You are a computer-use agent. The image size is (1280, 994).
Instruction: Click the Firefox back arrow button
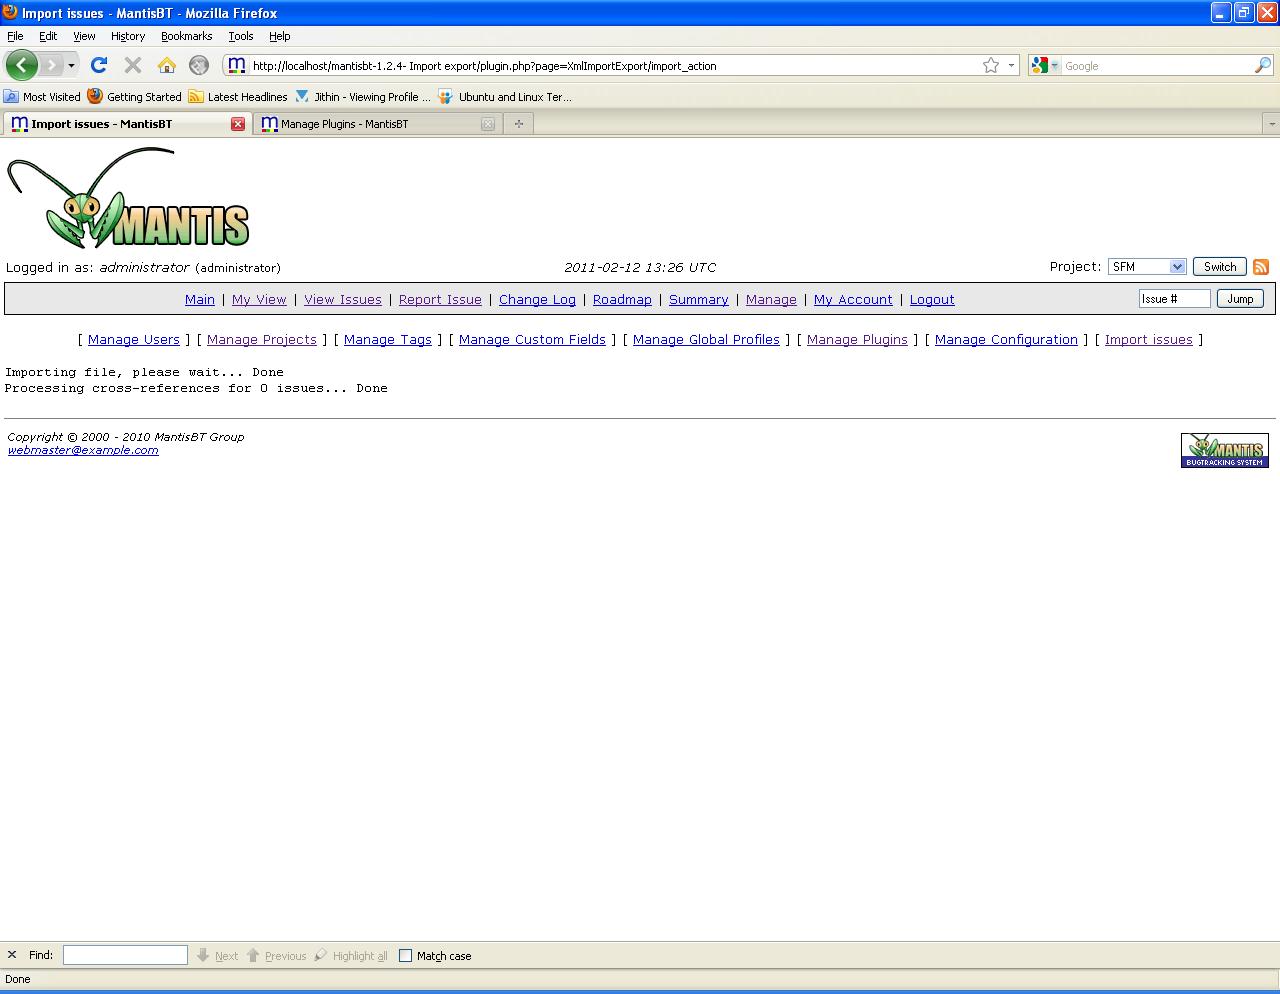coord(22,65)
